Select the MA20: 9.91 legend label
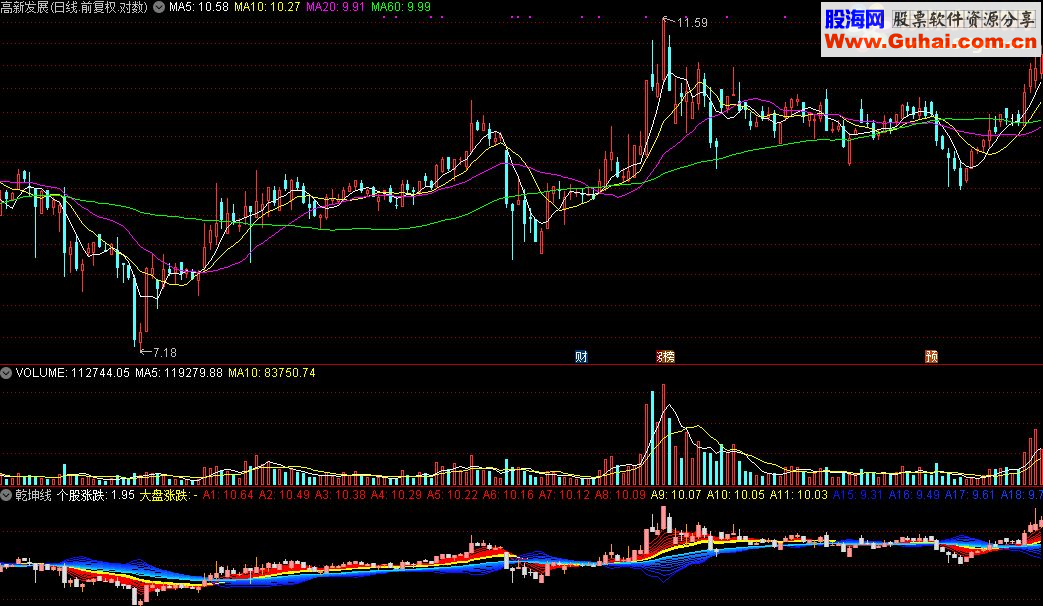 coord(335,7)
